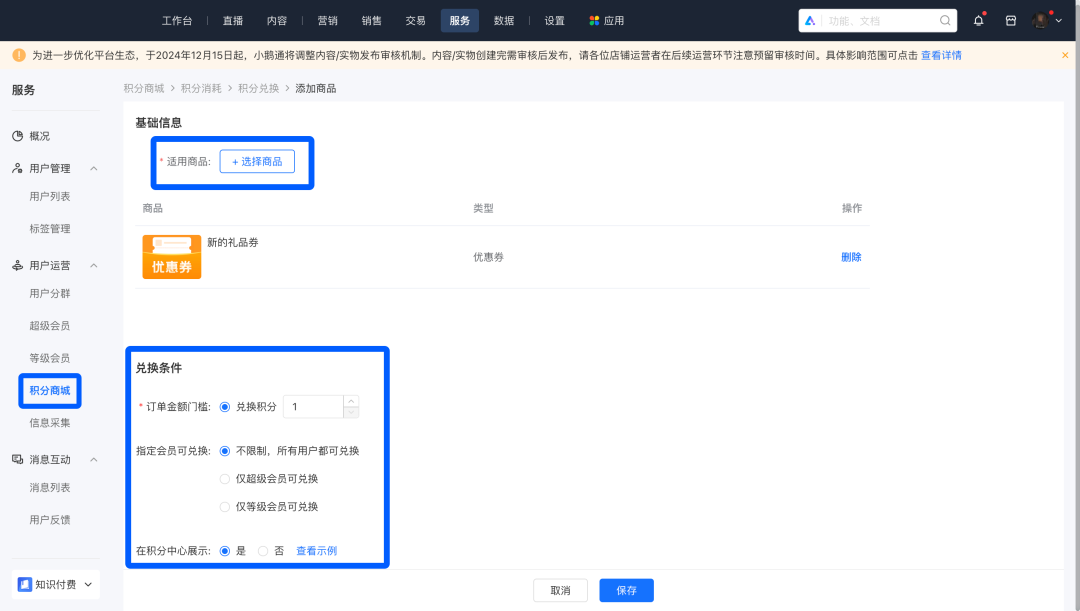1080x611 pixels.
Task: Select 仅等级会员可兑换 radio option
Action: [x=225, y=507]
